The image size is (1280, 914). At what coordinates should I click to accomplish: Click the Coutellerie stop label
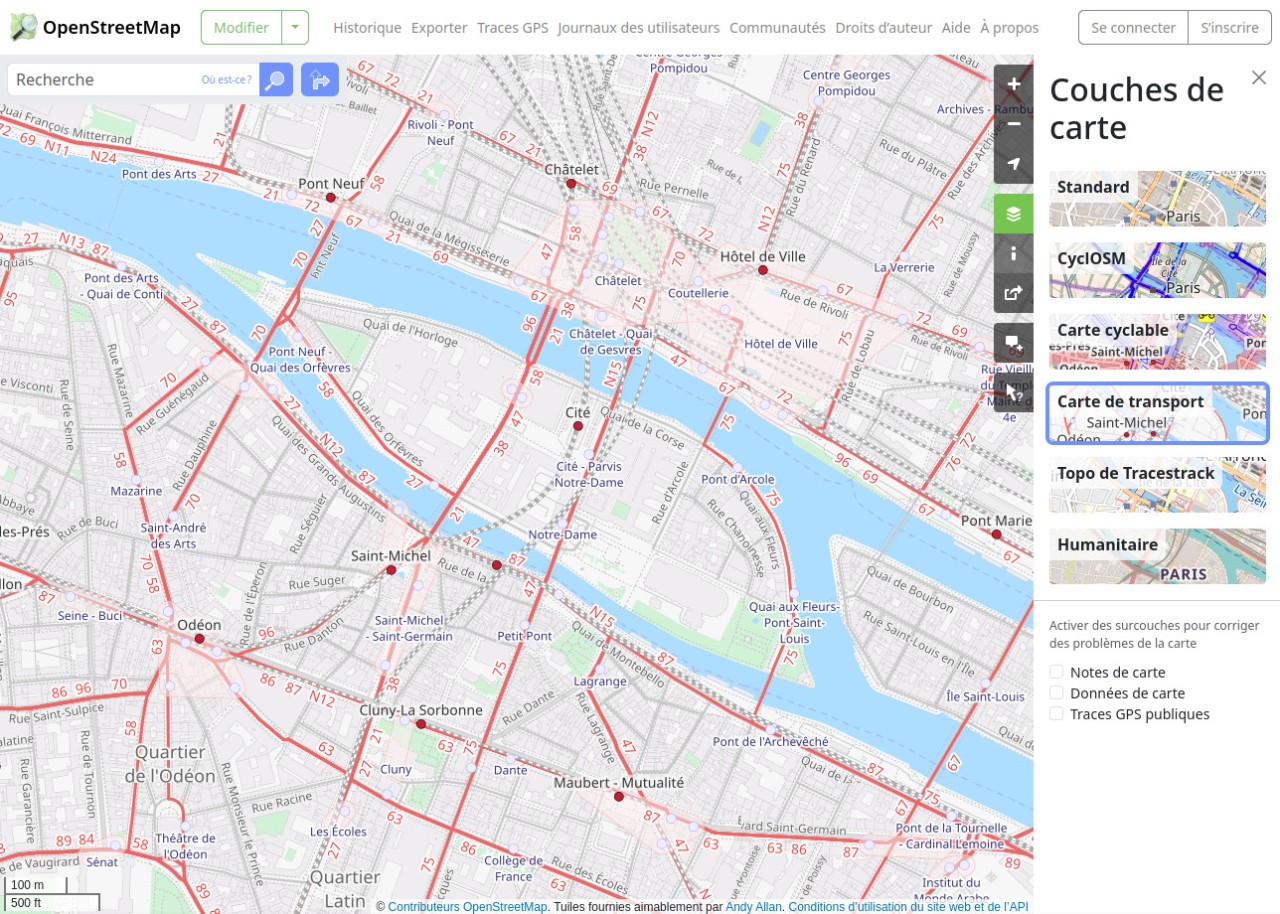698,293
